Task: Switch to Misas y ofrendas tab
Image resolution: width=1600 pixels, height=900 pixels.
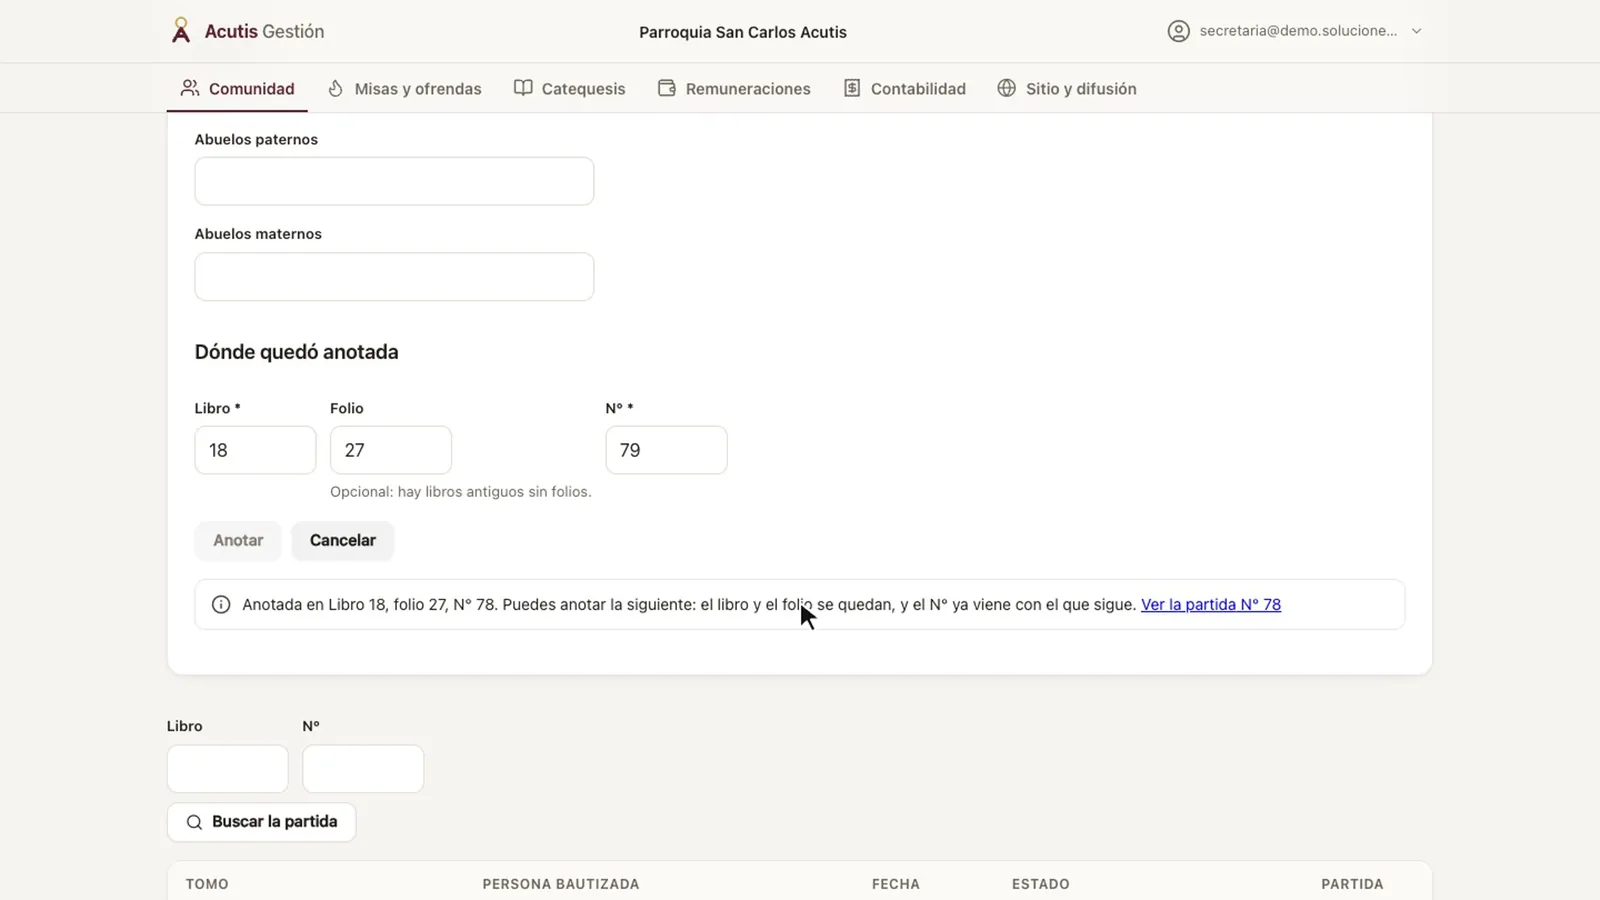Action: tap(405, 88)
